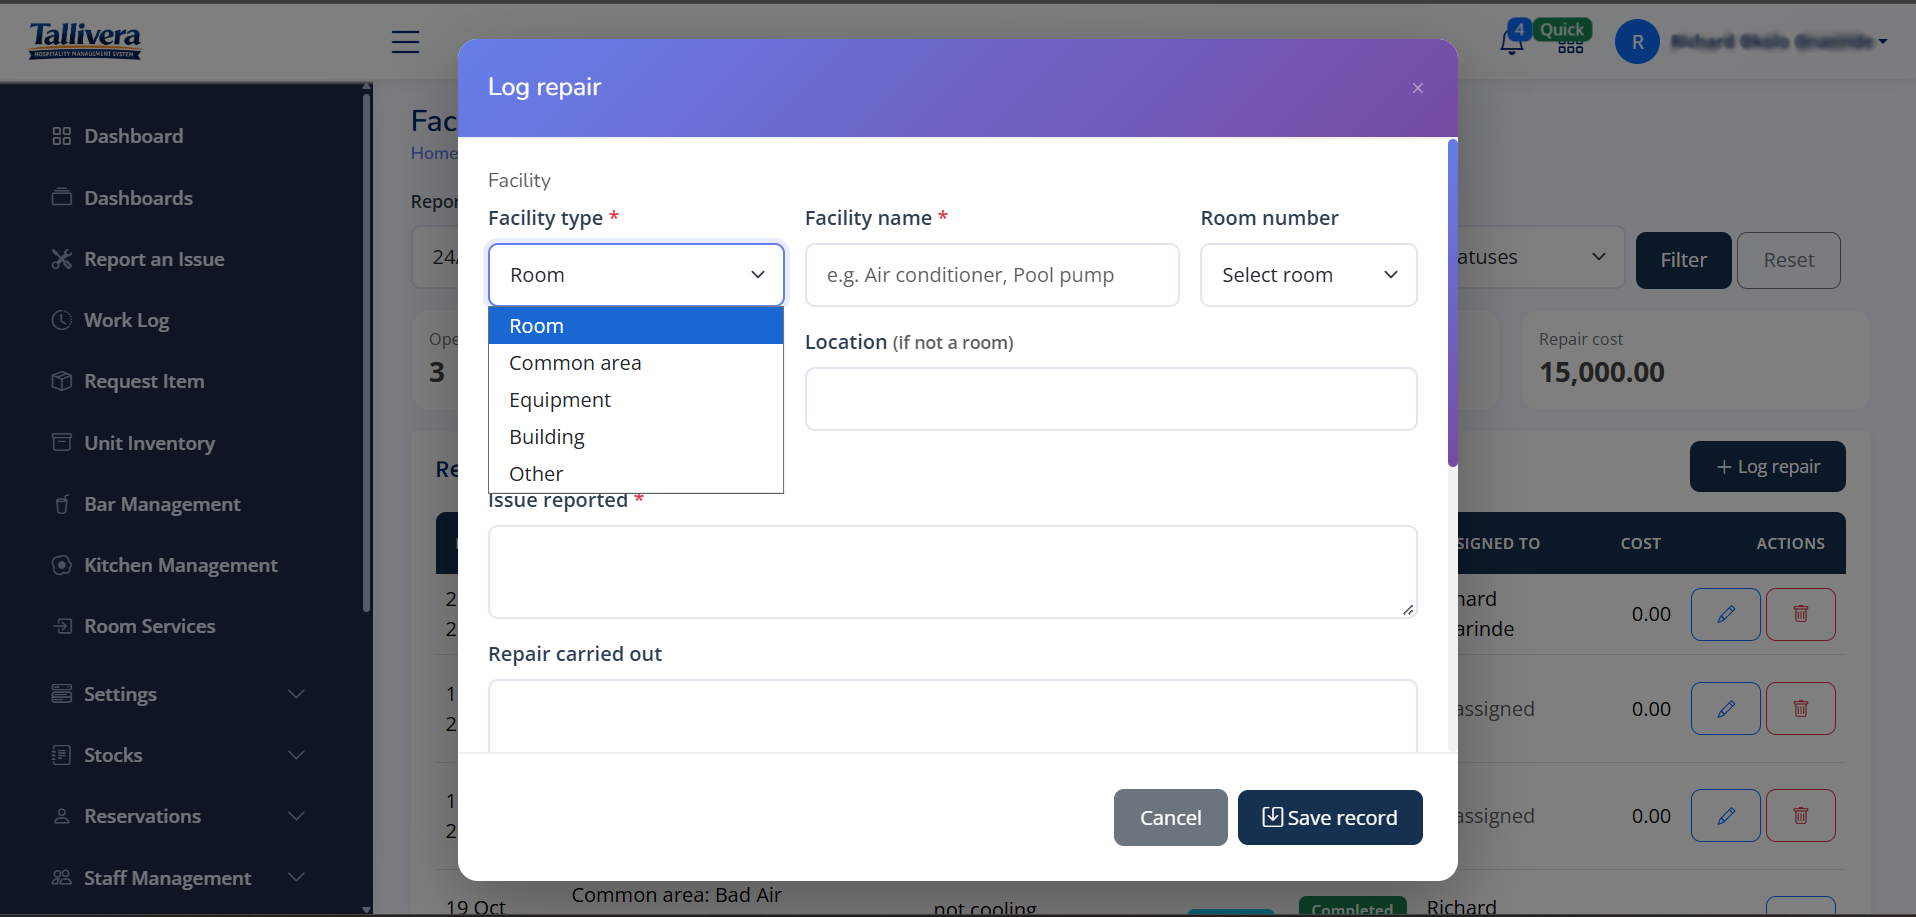The height and width of the screenshot is (917, 1916).
Task: Click the Reset button
Action: tap(1788, 260)
